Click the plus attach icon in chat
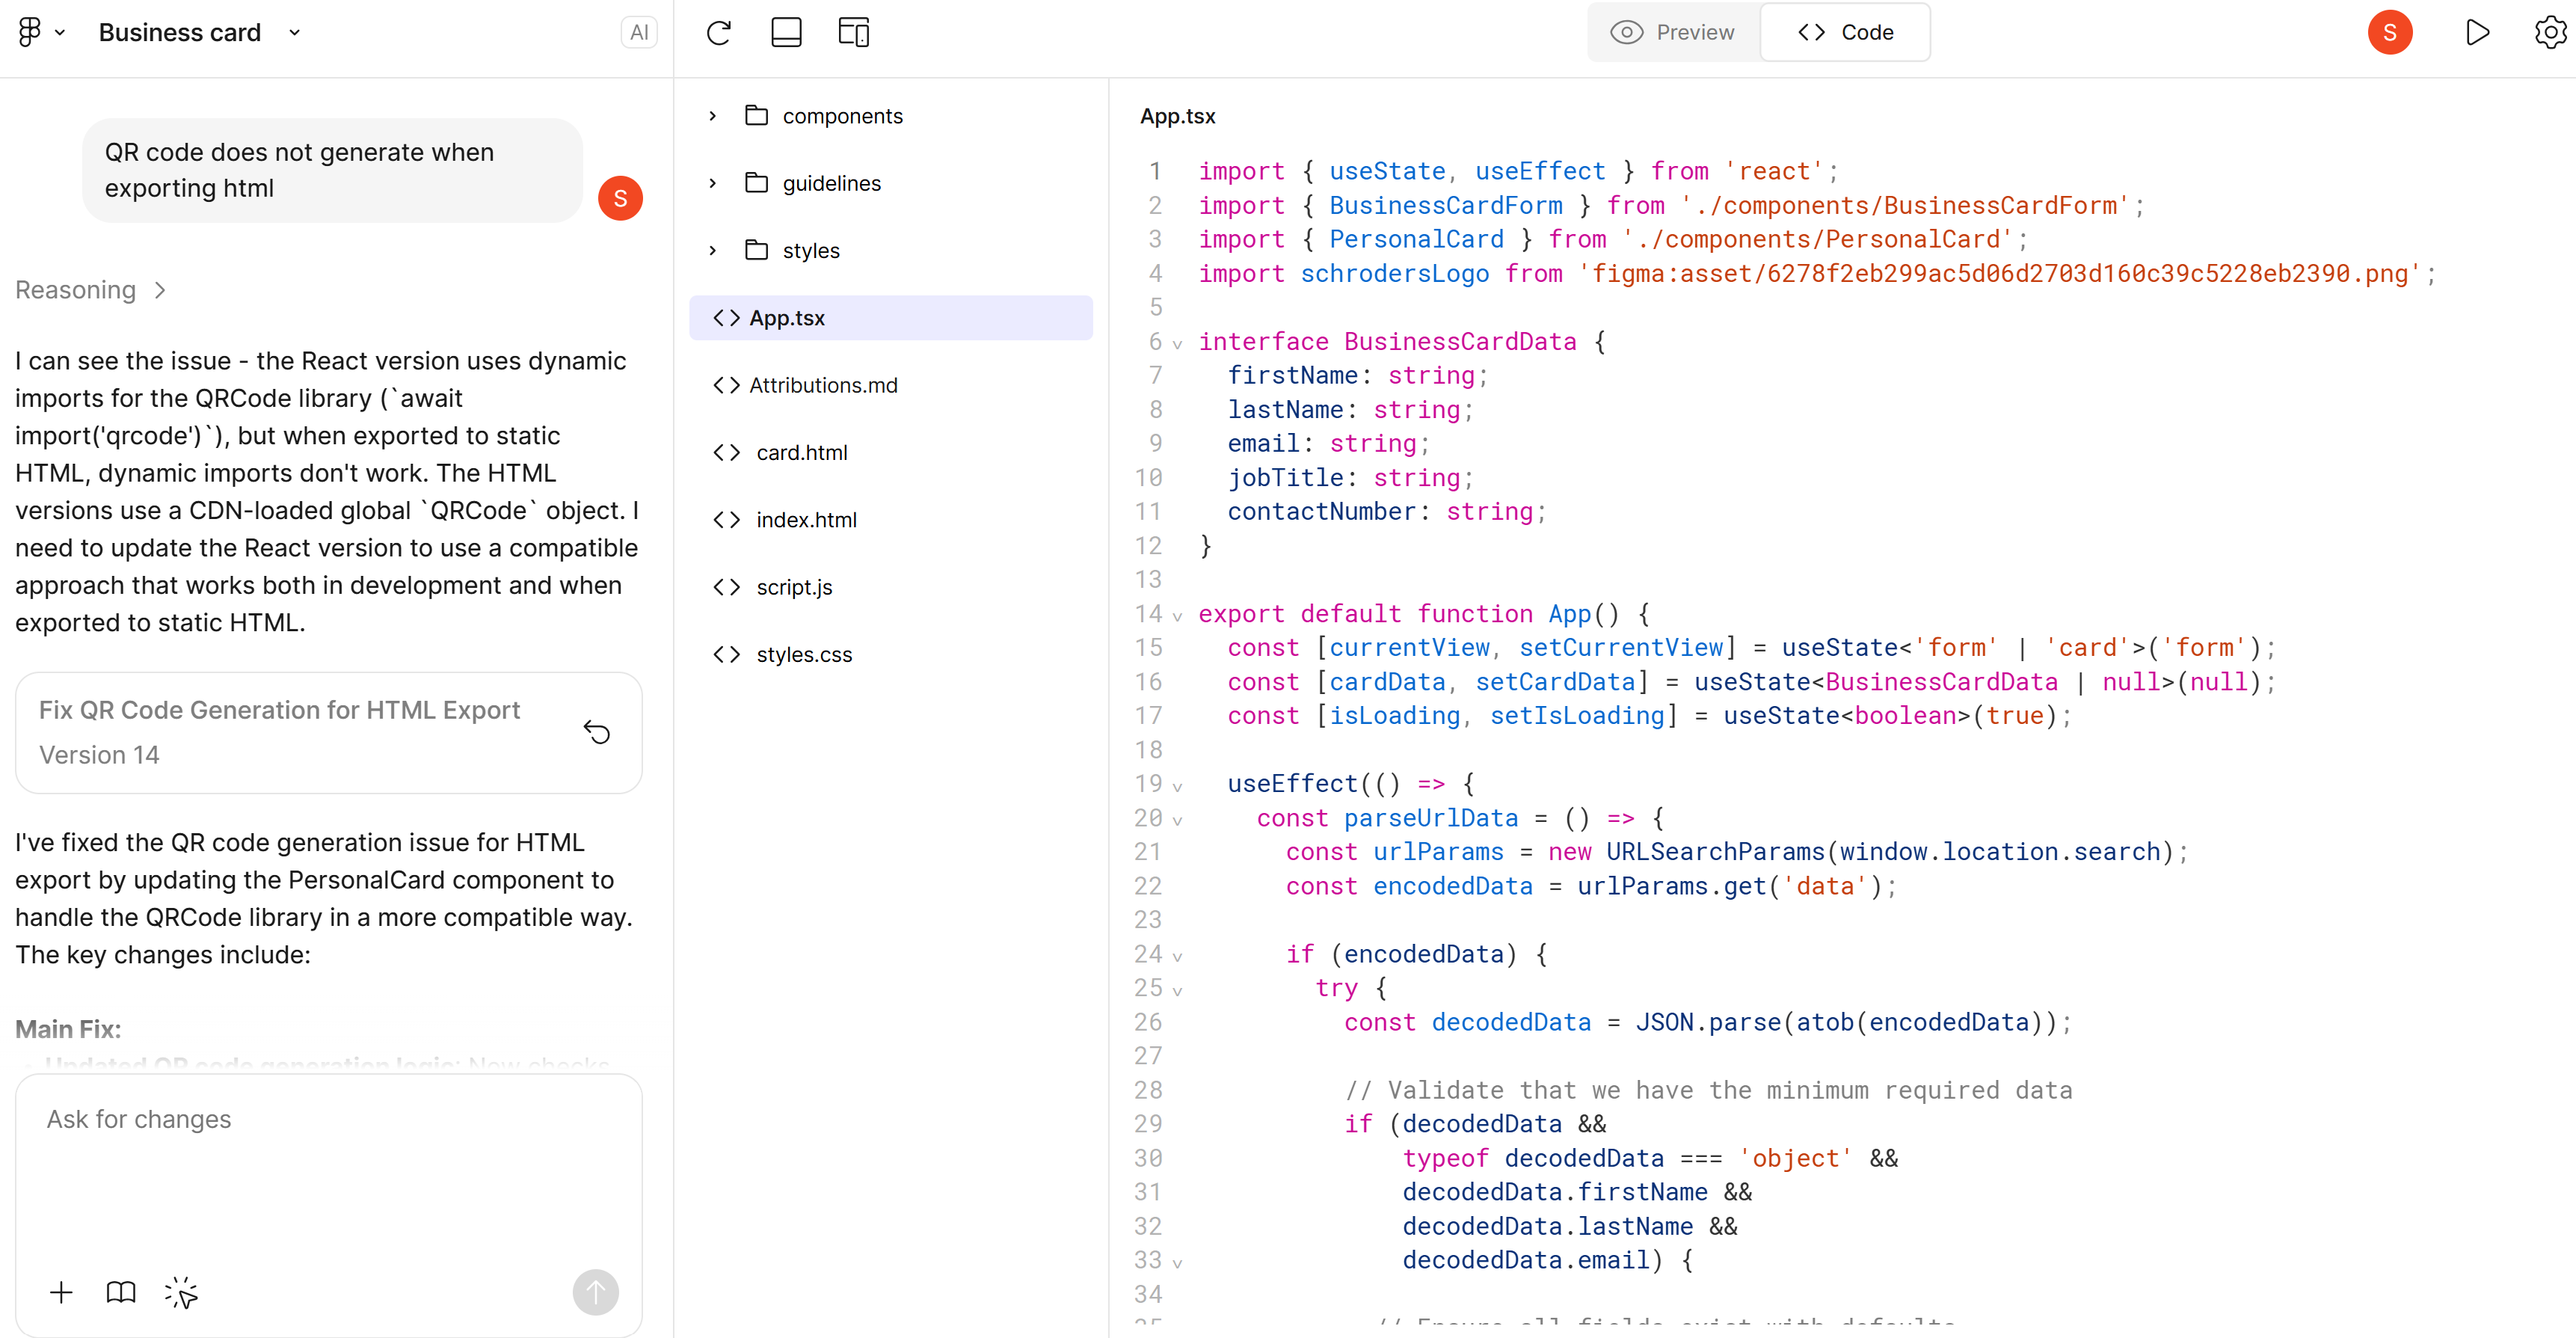The width and height of the screenshot is (2576, 1338). [x=61, y=1292]
